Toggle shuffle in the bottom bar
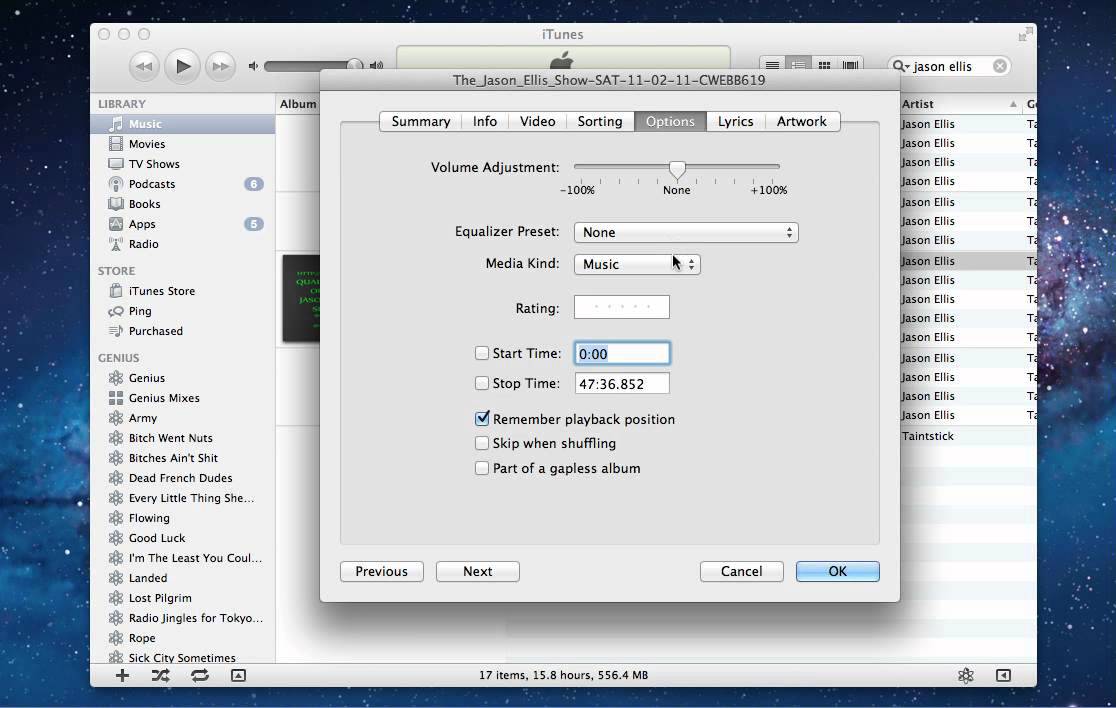 (161, 675)
